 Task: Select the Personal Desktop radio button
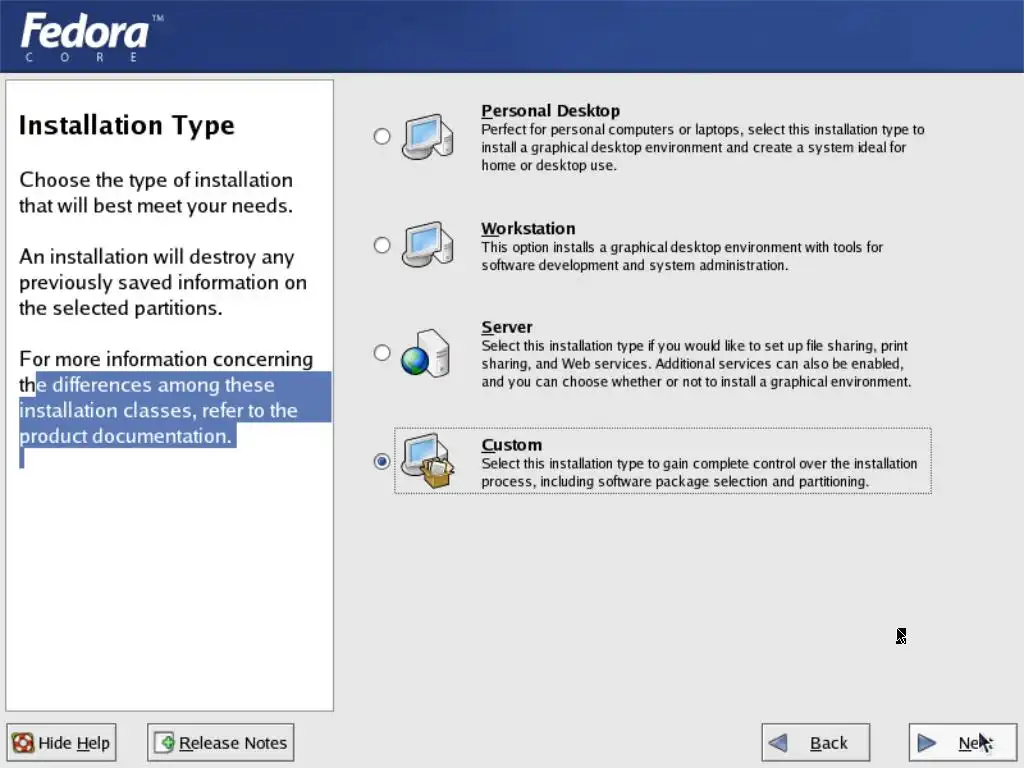[382, 136]
